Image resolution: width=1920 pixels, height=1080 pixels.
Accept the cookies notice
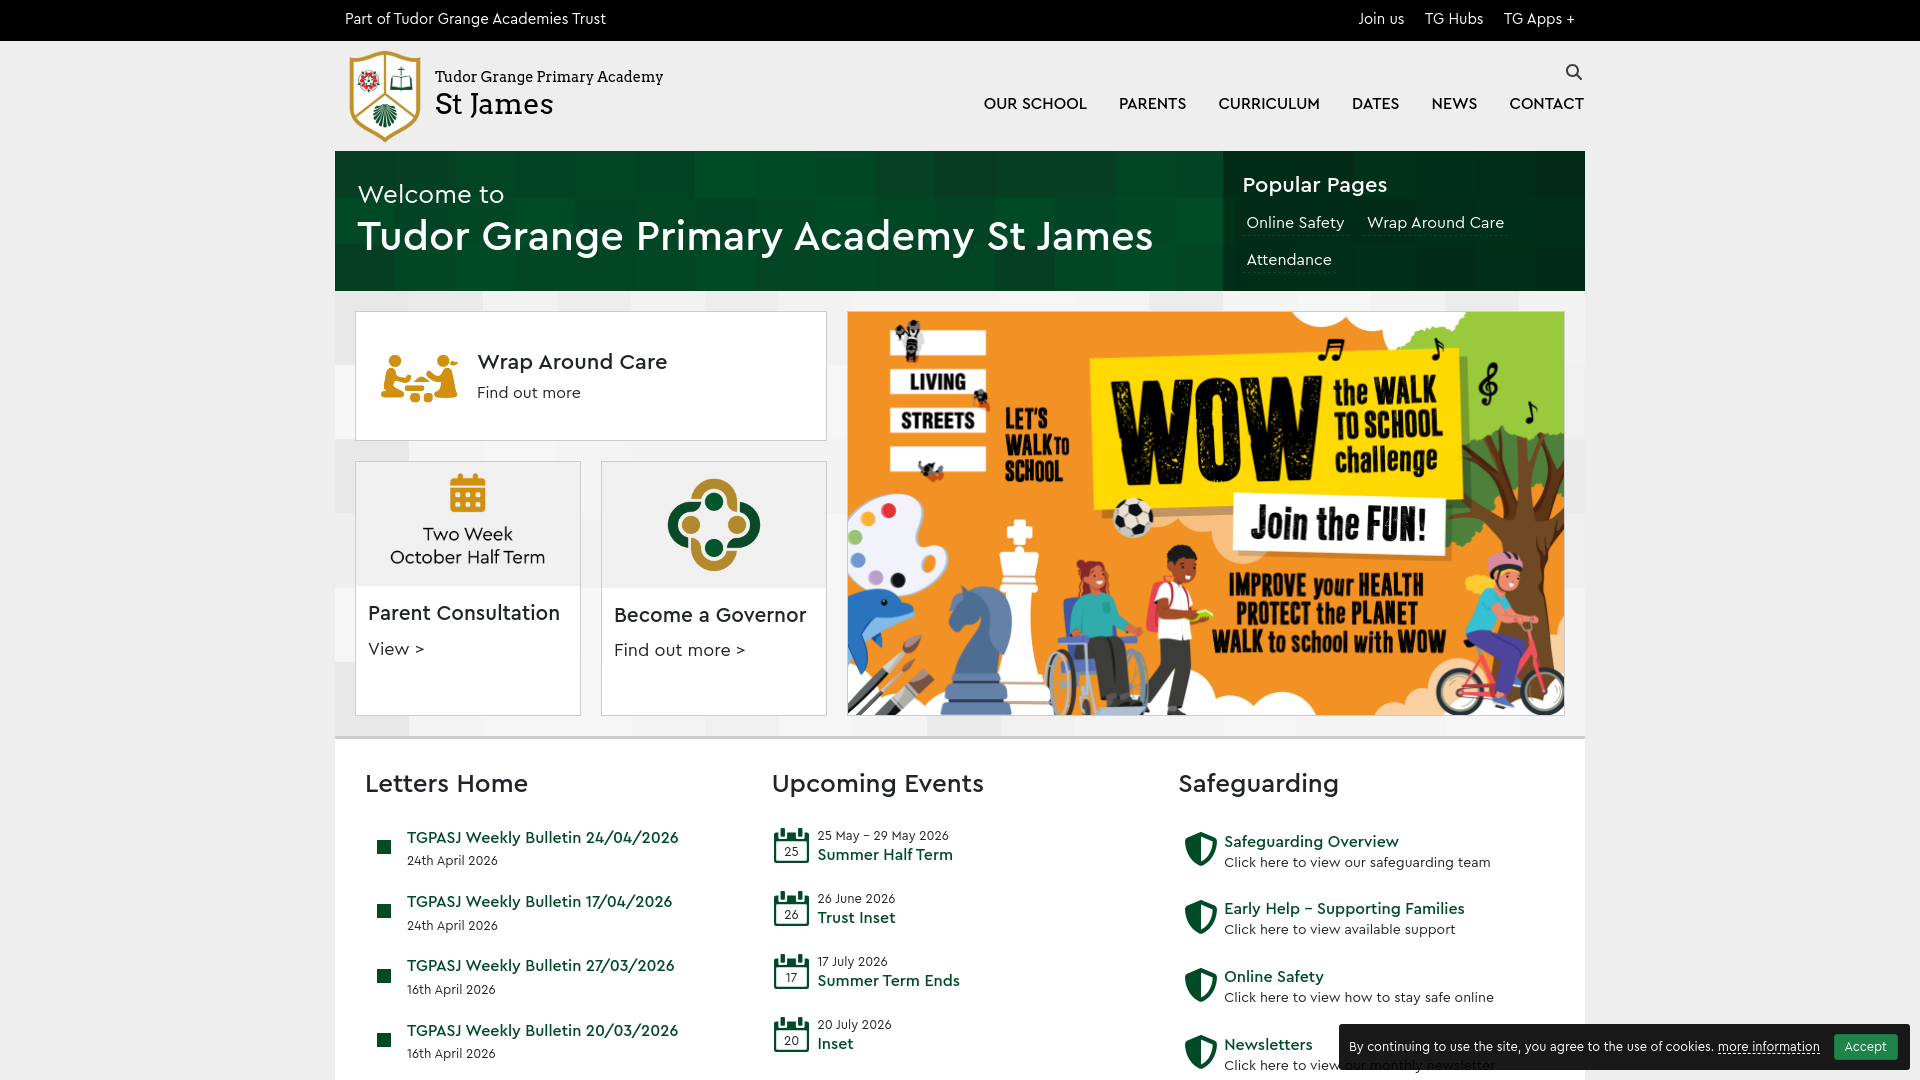(x=1865, y=1047)
